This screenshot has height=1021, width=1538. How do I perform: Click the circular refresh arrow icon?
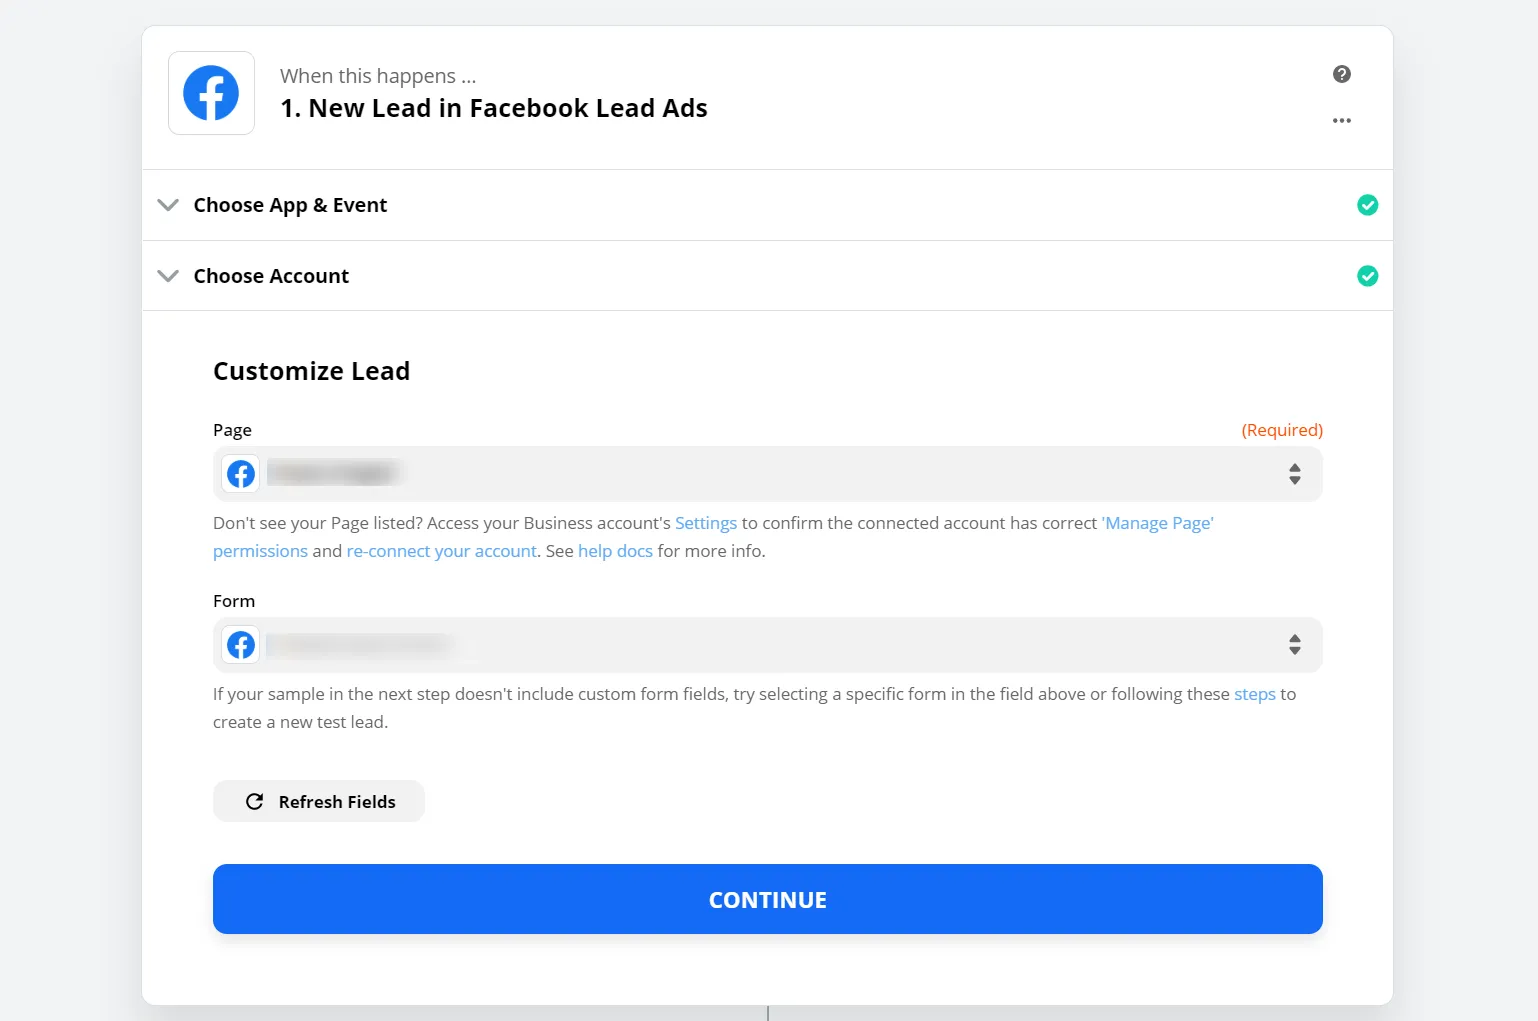tap(255, 802)
